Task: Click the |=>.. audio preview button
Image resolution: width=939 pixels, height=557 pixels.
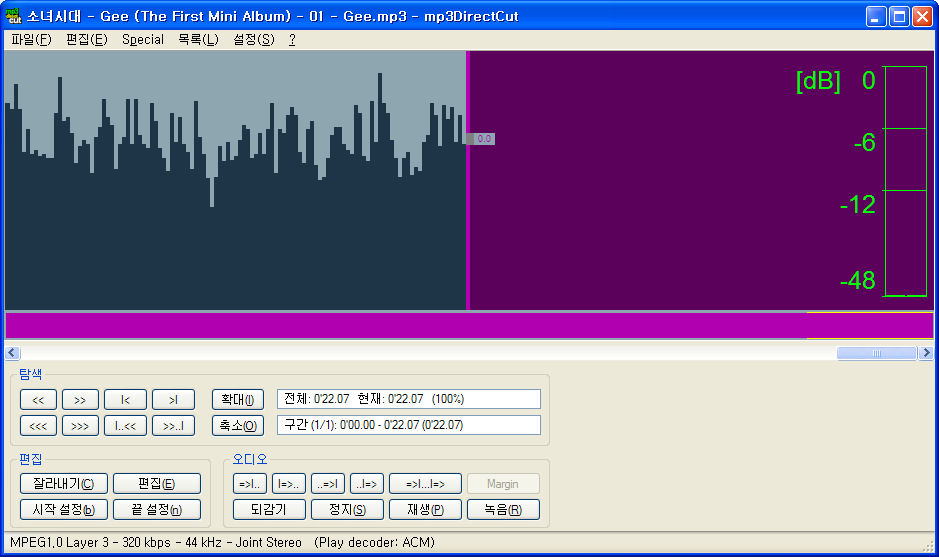Action: (x=289, y=483)
